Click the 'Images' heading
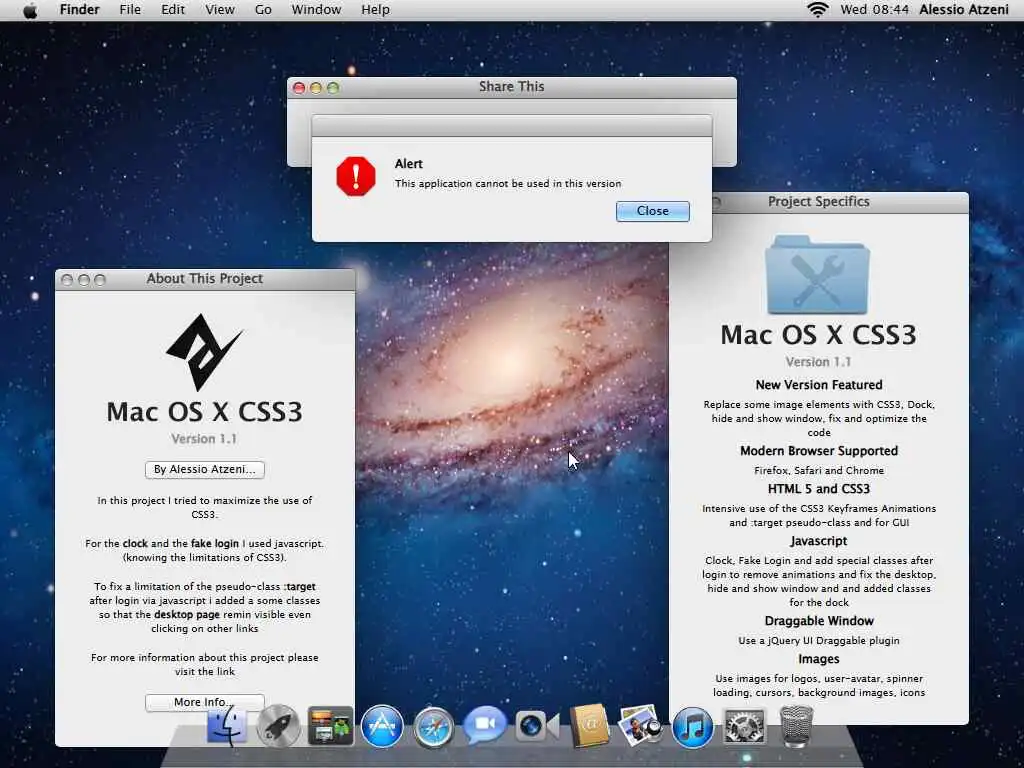1024x768 pixels. [x=818, y=659]
